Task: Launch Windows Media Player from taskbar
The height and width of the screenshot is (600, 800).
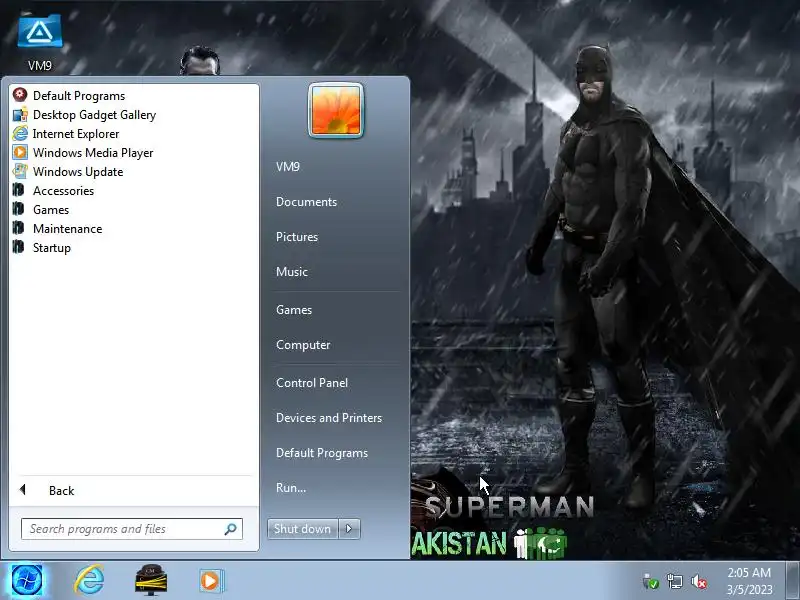Action: coord(210,581)
